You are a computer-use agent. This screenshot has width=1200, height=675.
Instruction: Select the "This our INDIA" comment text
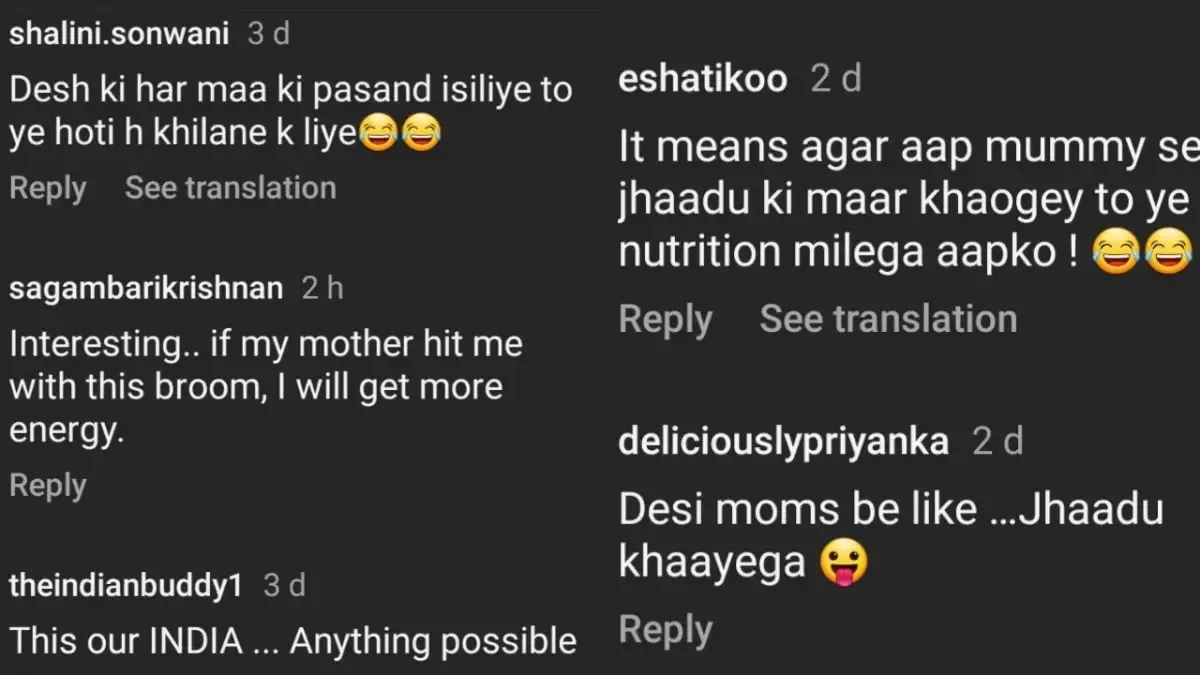pos(292,641)
